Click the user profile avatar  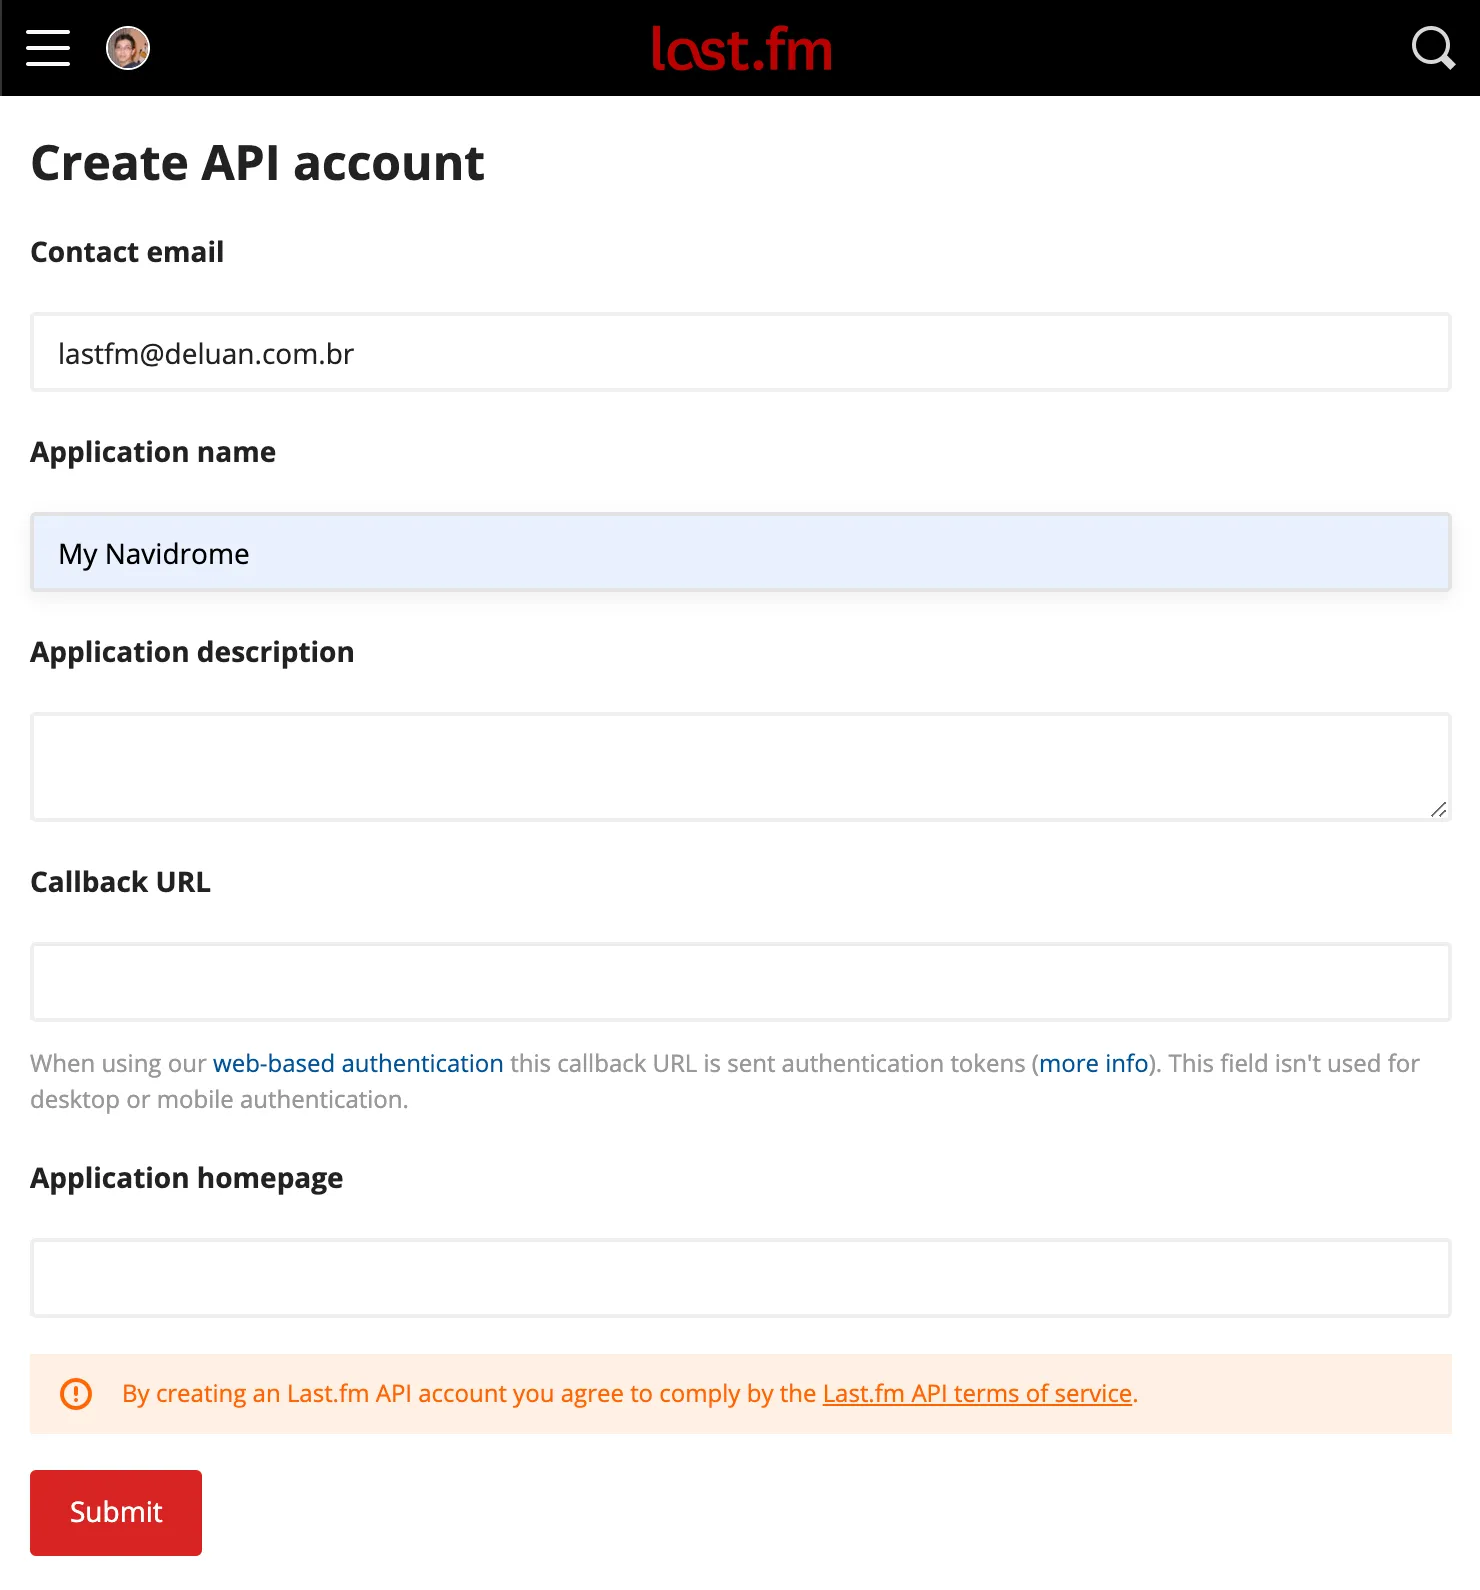(x=128, y=48)
